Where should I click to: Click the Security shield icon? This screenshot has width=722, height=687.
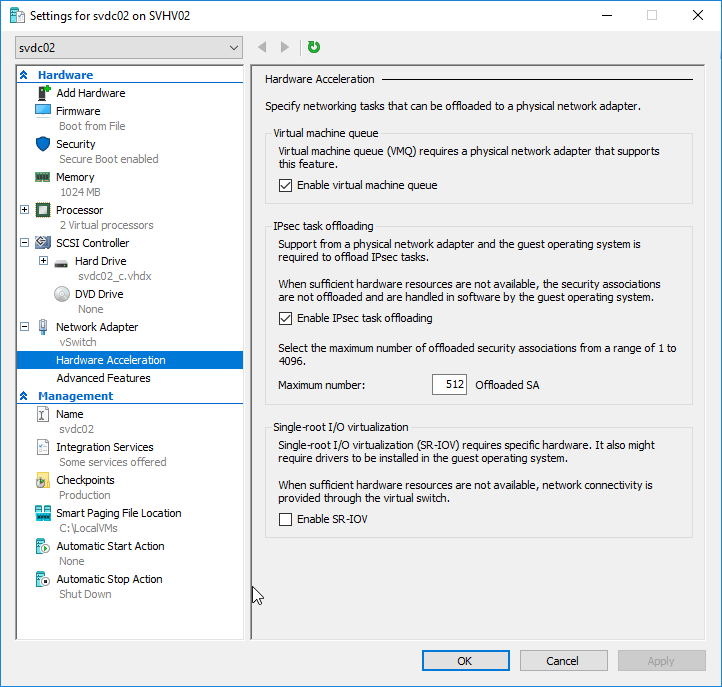[43, 144]
